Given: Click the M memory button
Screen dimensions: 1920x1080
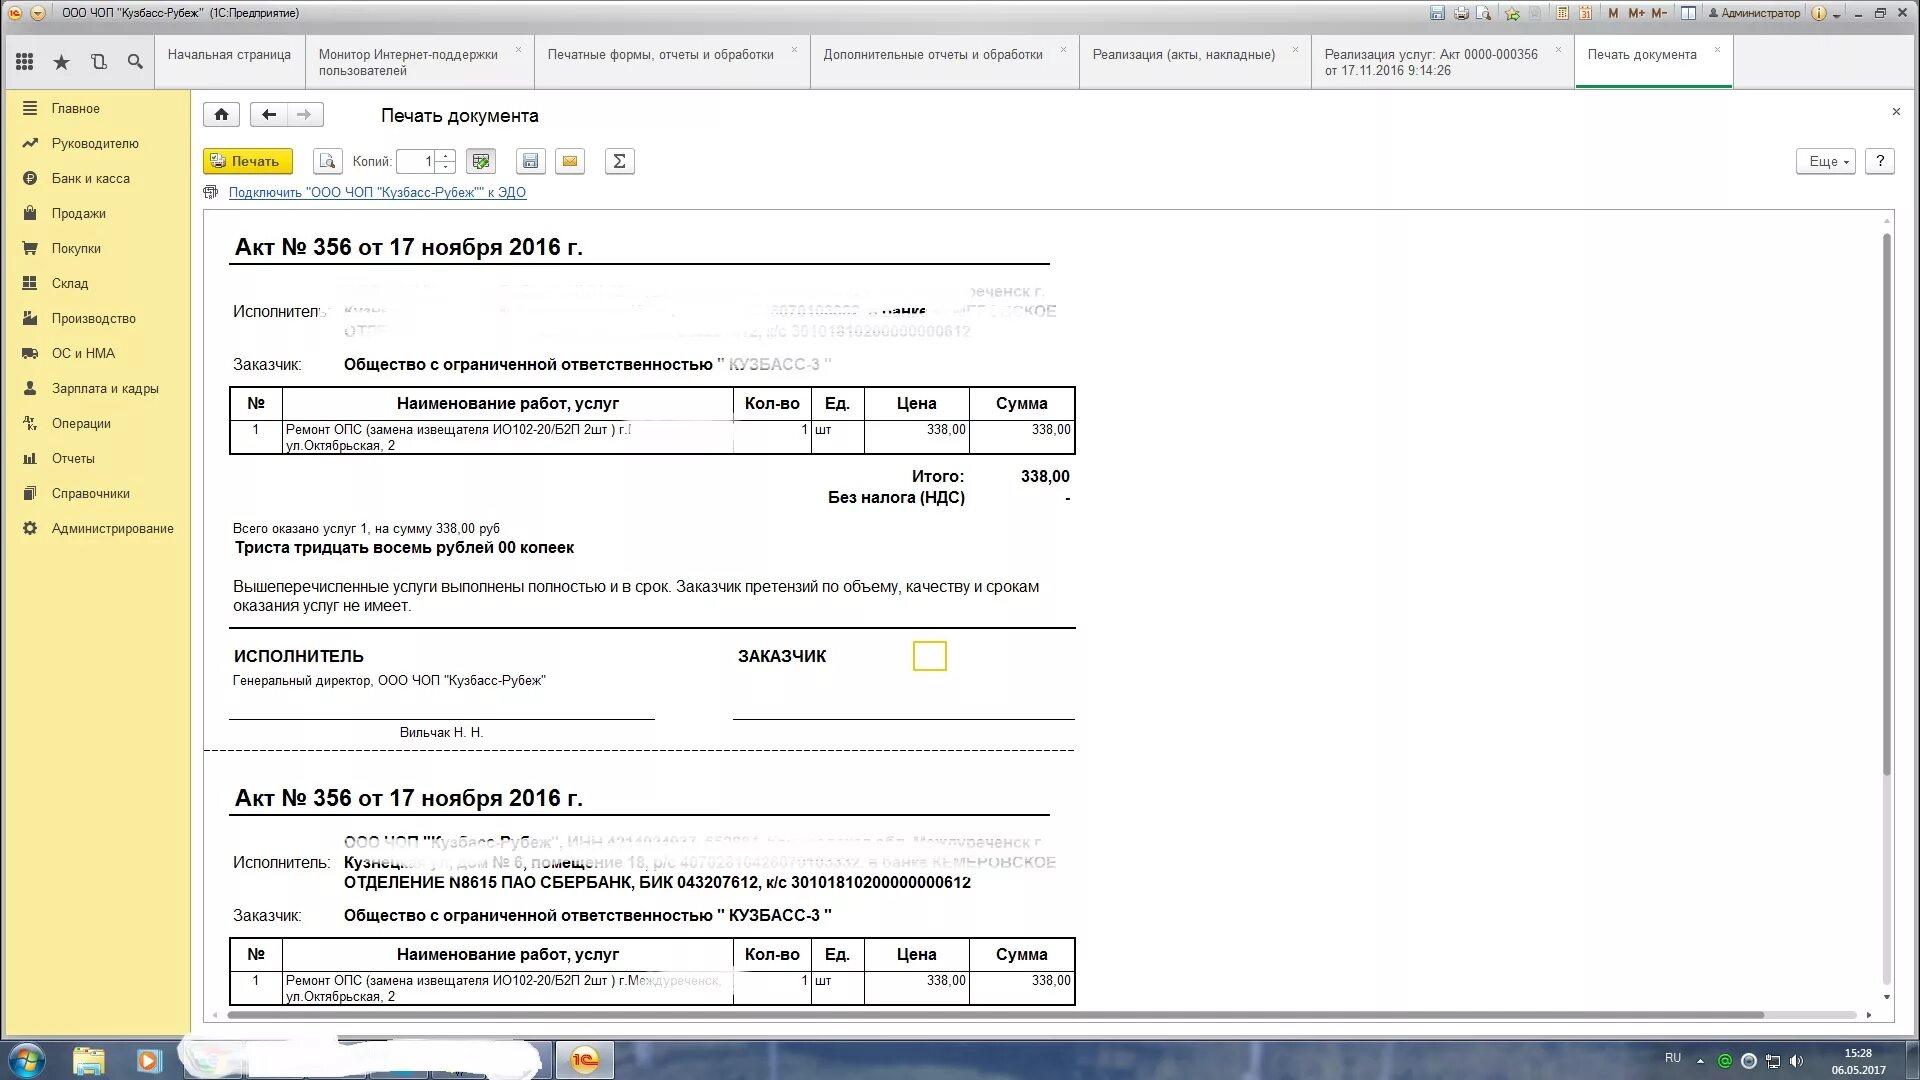Looking at the screenshot, I should [1613, 13].
